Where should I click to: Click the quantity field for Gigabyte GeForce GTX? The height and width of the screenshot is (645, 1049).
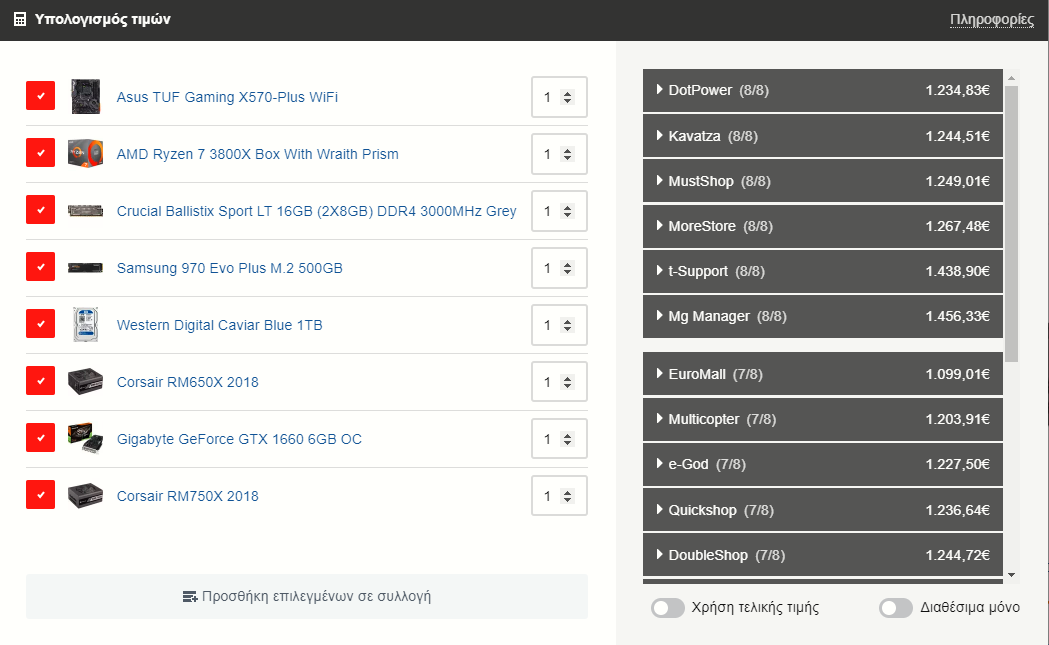[x=559, y=439]
